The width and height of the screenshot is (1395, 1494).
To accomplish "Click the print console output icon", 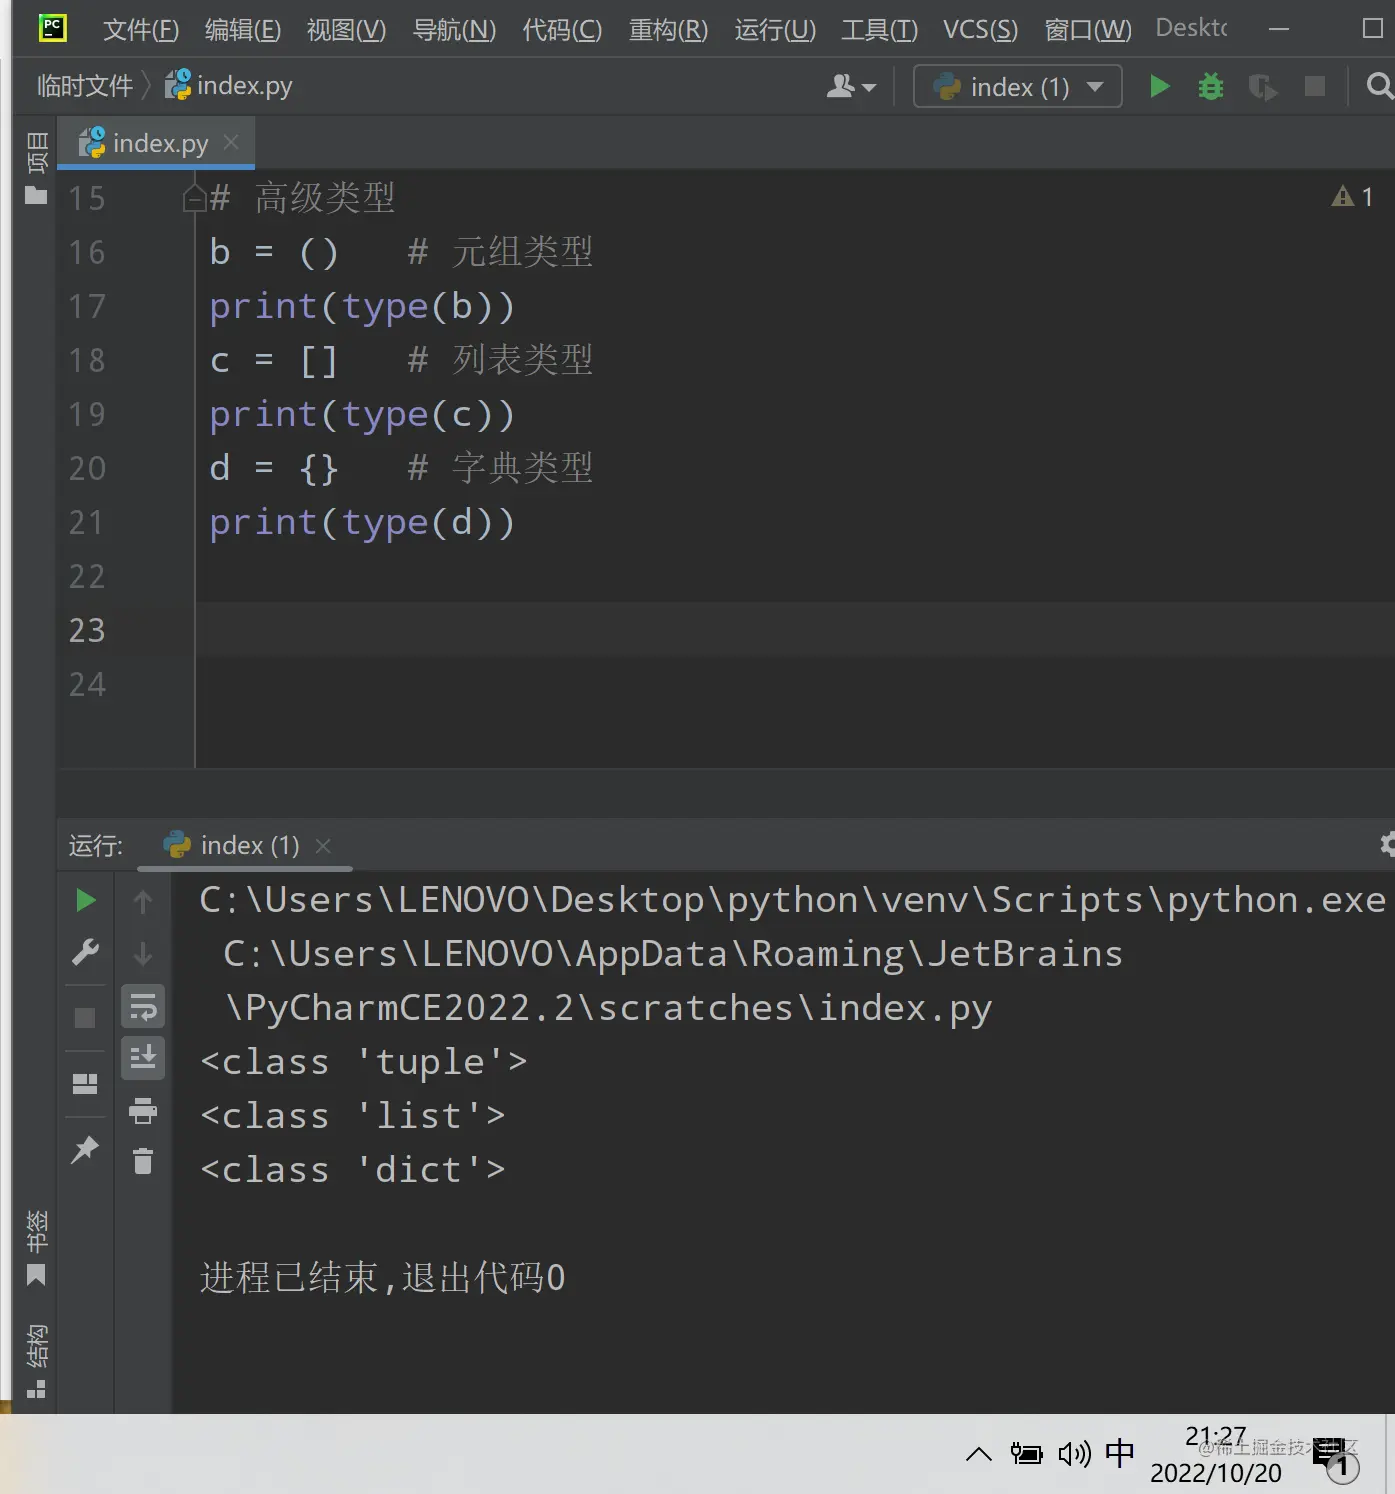I will click(x=143, y=1110).
